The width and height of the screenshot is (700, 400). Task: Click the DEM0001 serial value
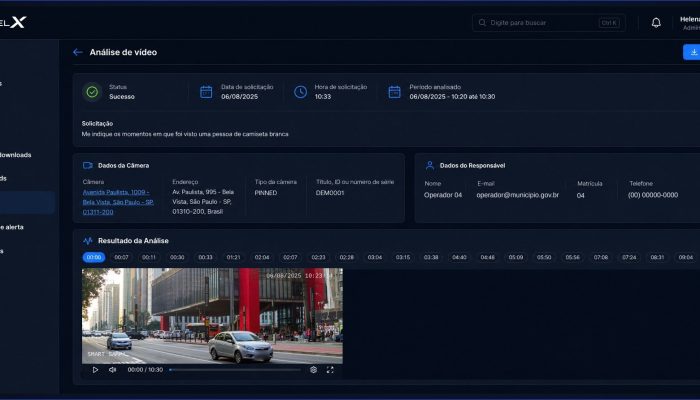tap(330, 193)
